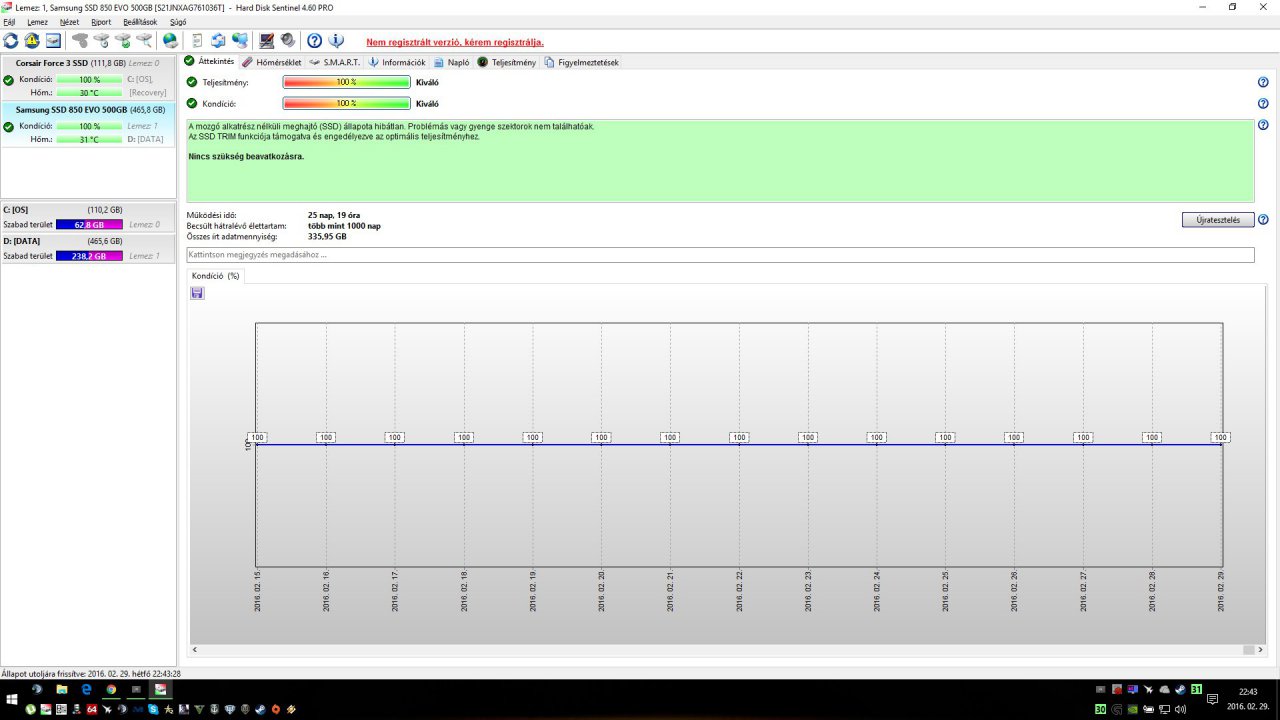This screenshot has height=720, width=1280.
Task: Open the Súgó menu
Action: [178, 22]
